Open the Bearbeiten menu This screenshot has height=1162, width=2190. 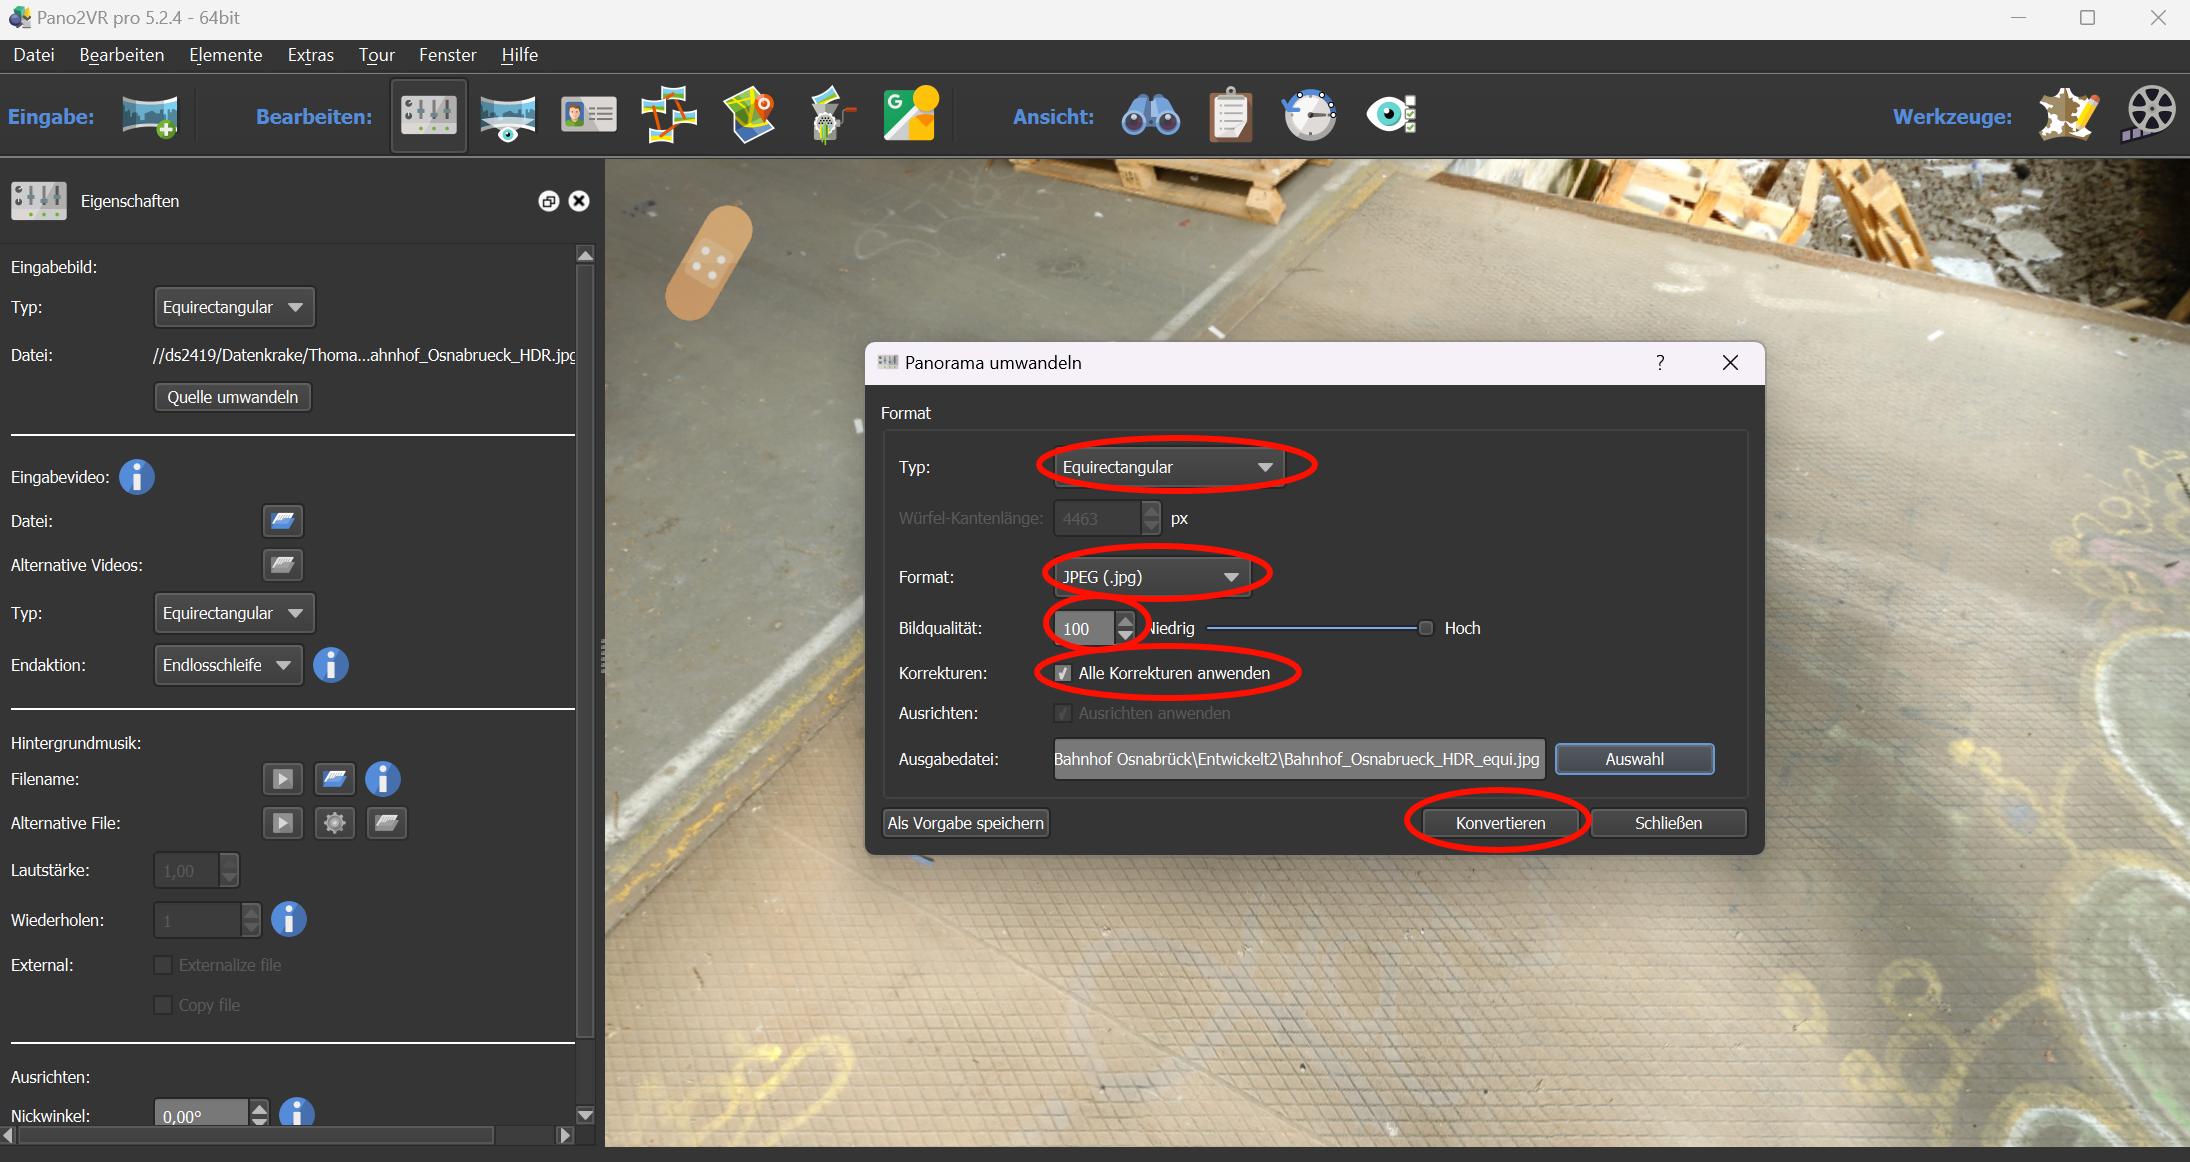pos(122,55)
